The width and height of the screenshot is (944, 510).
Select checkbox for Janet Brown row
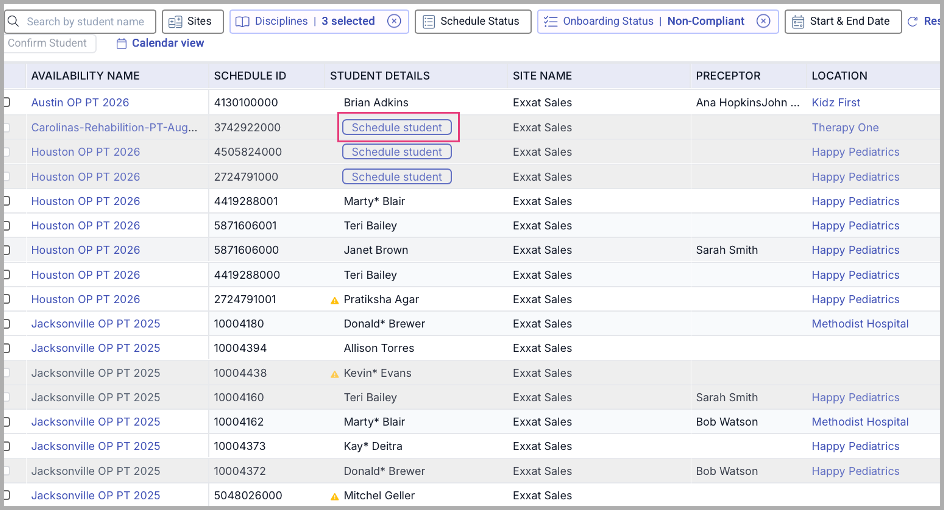click(7, 250)
